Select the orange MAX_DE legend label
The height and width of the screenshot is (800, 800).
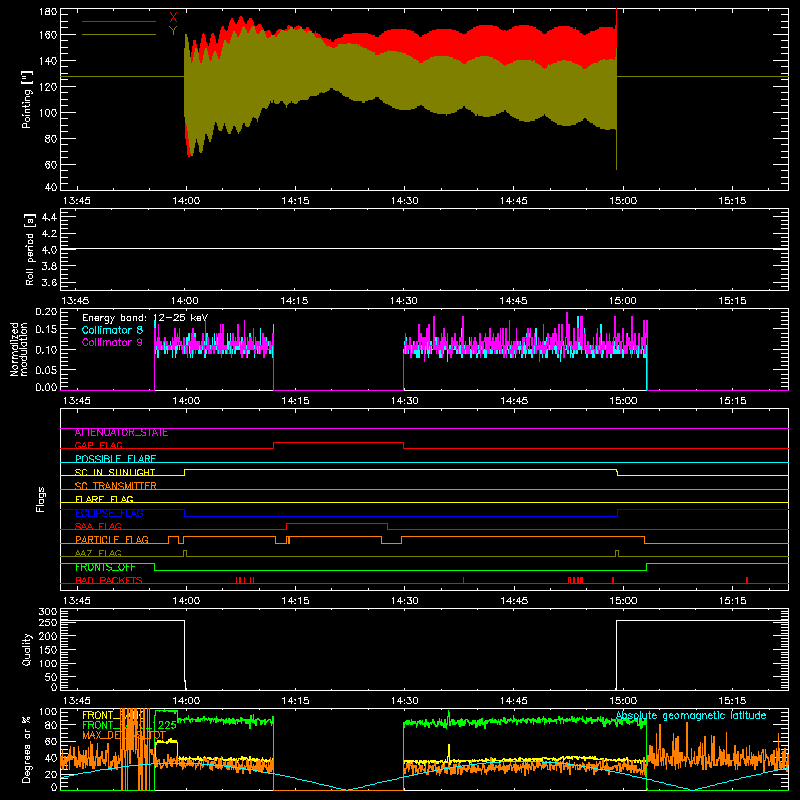click(124, 735)
